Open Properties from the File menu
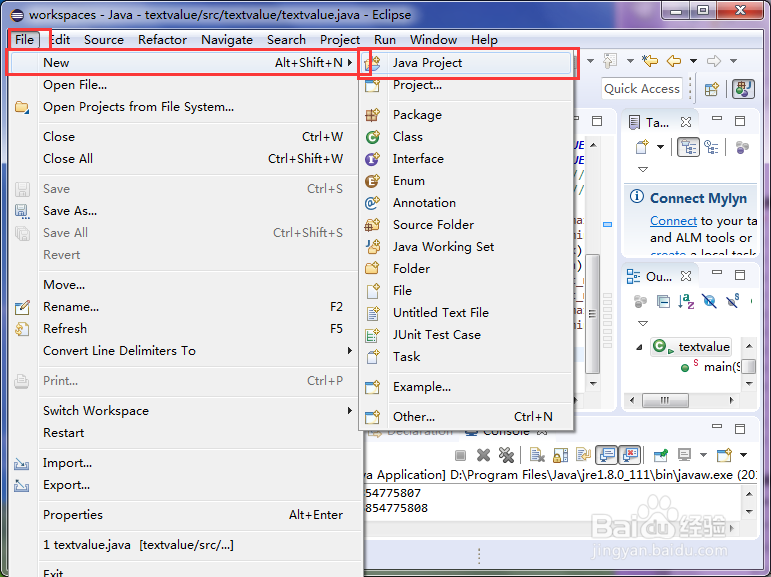The height and width of the screenshot is (577, 771). pos(184,515)
